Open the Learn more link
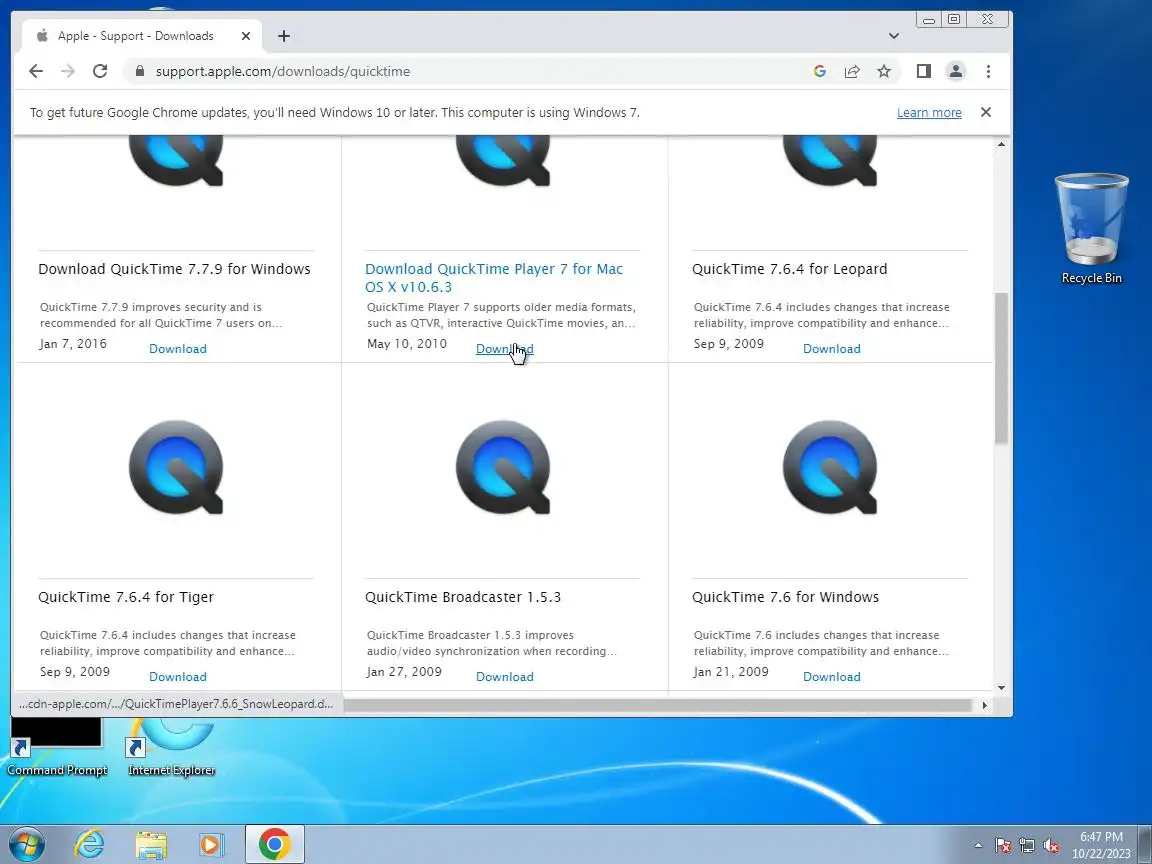Screen dimensions: 1152x864 point(929,112)
